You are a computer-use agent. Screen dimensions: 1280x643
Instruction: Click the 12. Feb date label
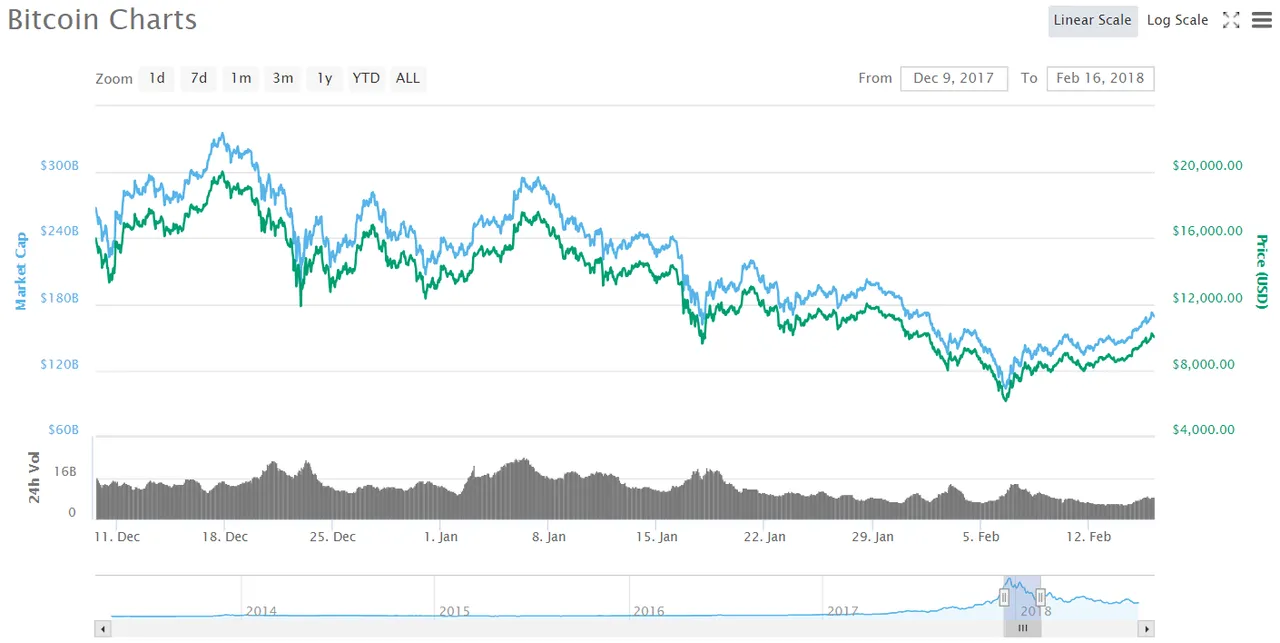point(1089,536)
